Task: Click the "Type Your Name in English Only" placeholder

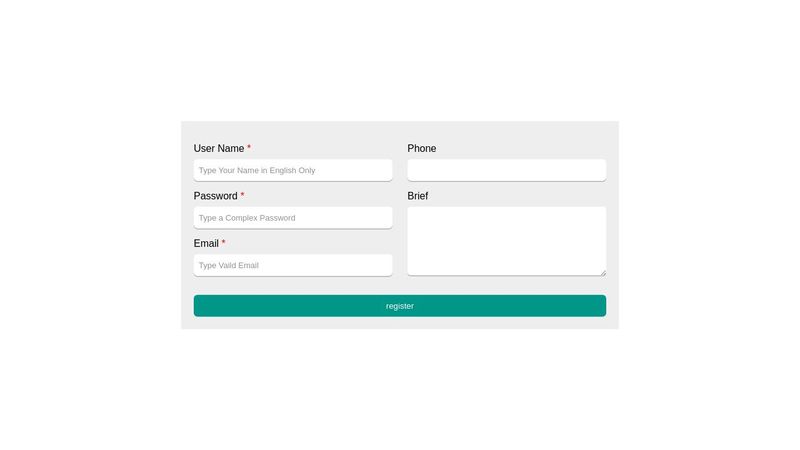Action: pos(257,171)
